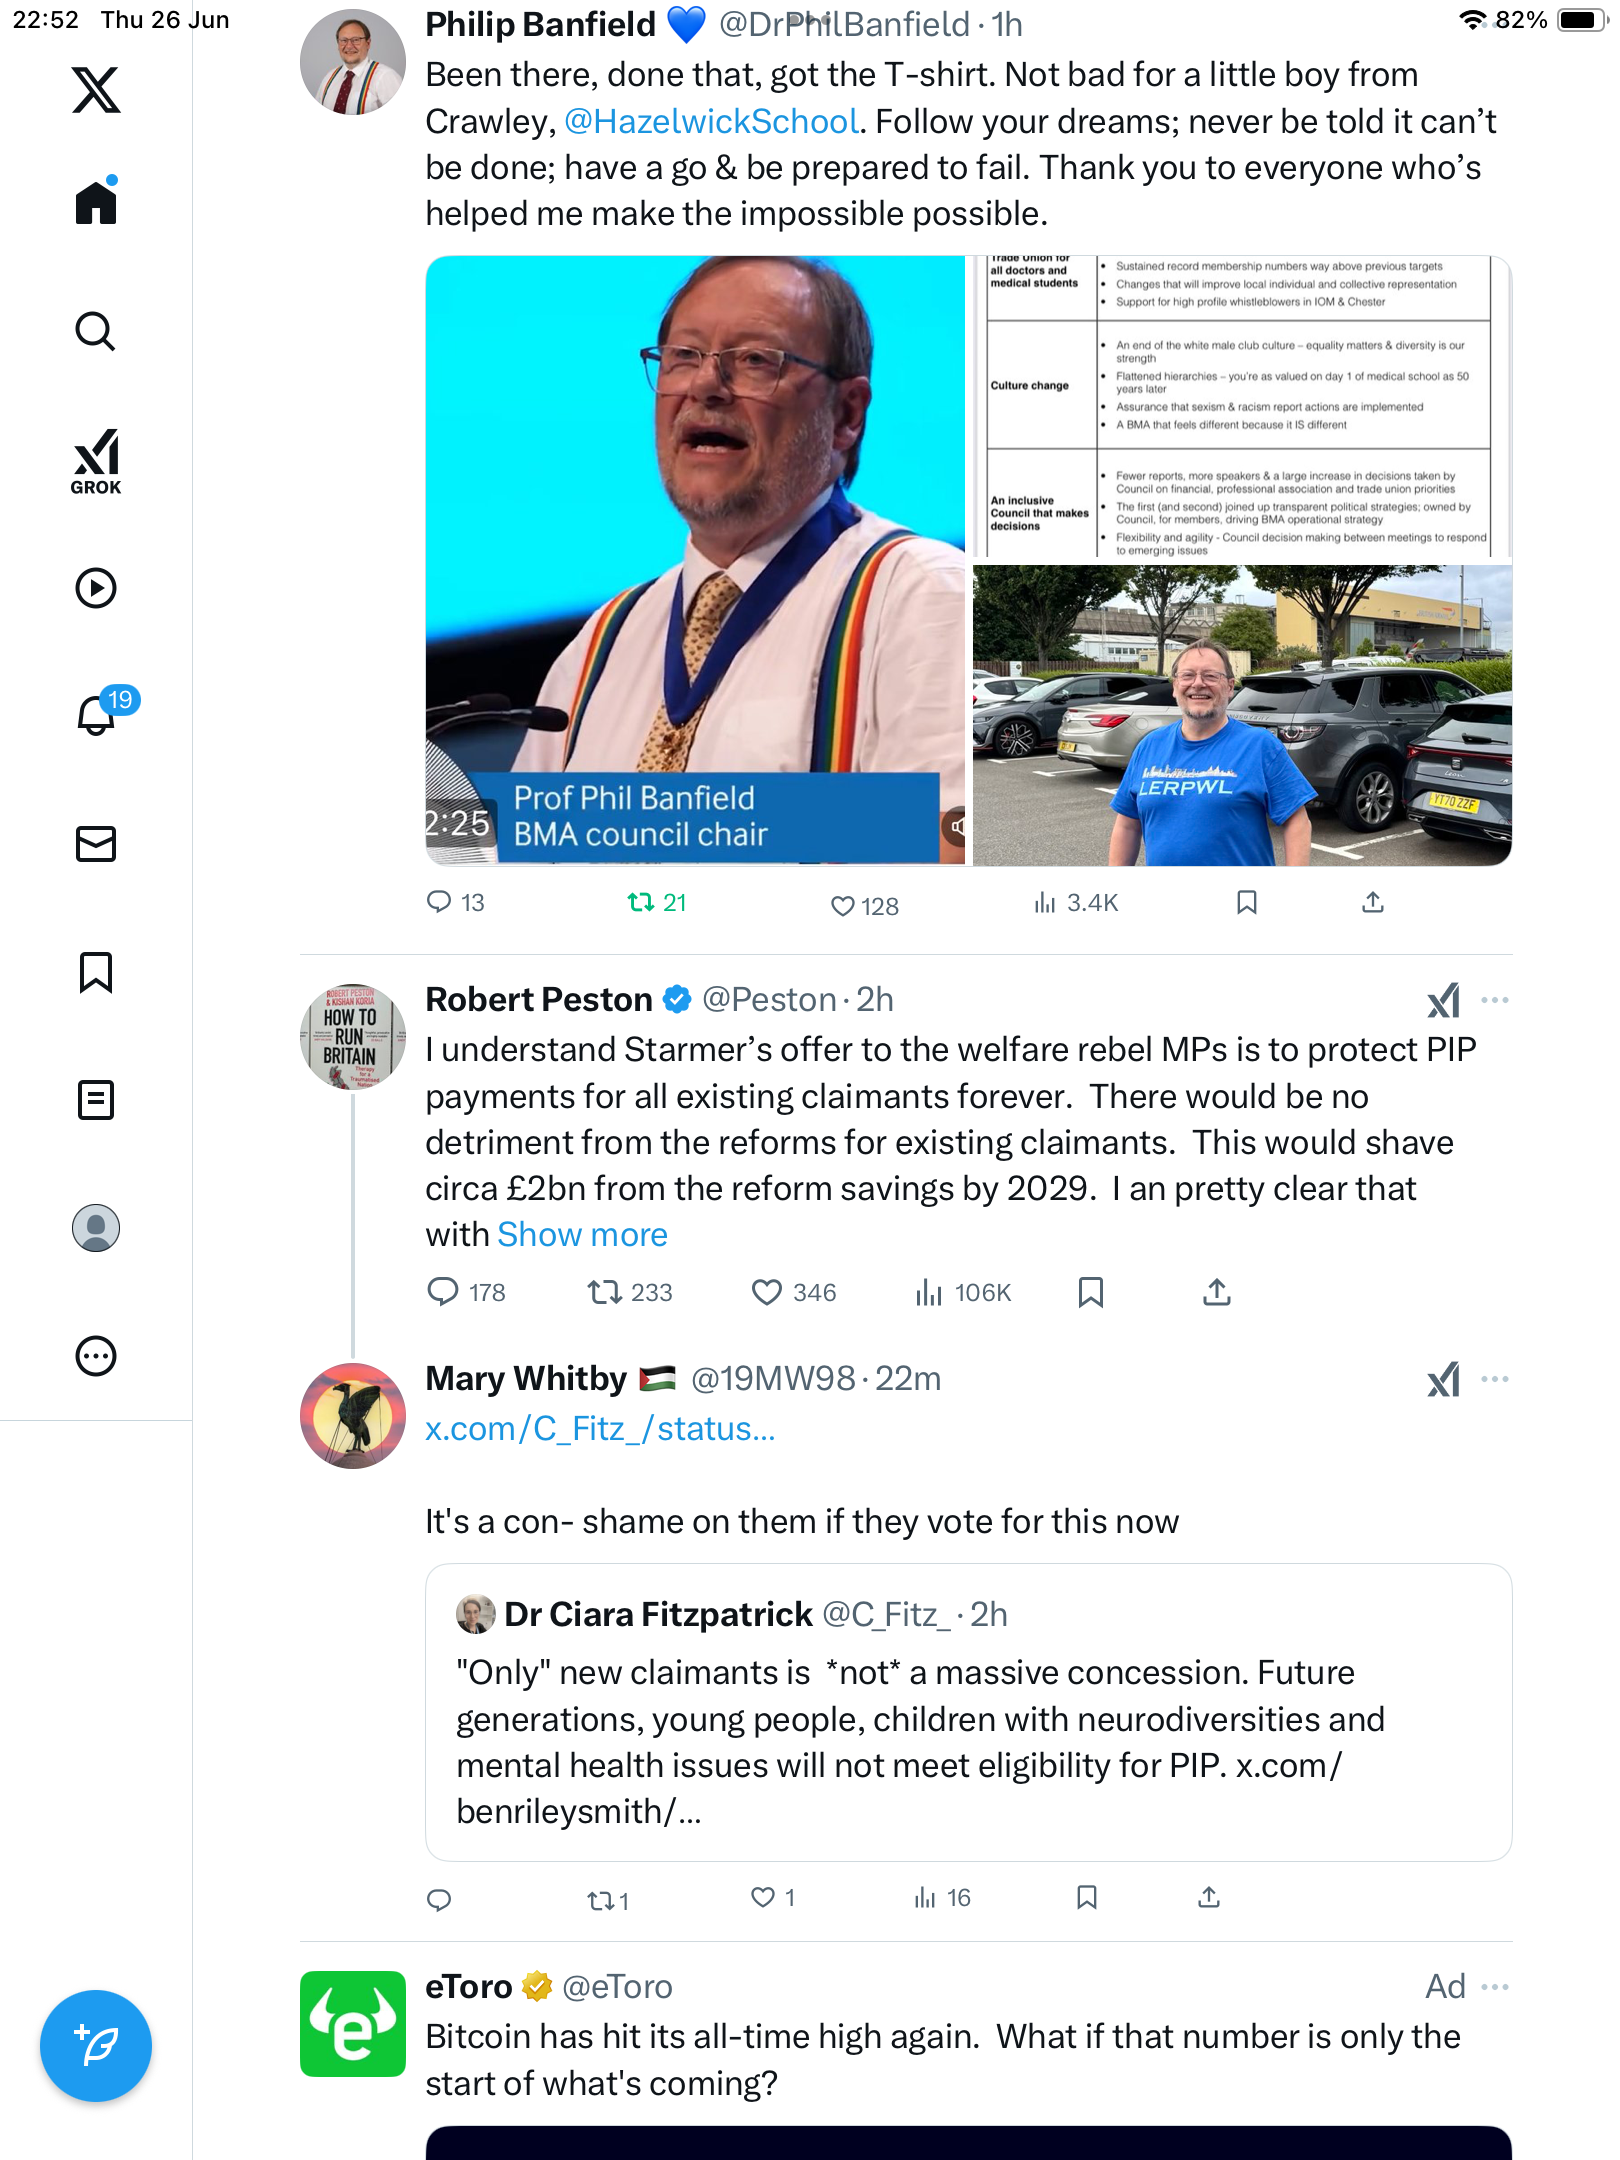Open the Search magnifier in sidebar
The width and height of the screenshot is (1620, 2160).
pyautogui.click(x=96, y=331)
